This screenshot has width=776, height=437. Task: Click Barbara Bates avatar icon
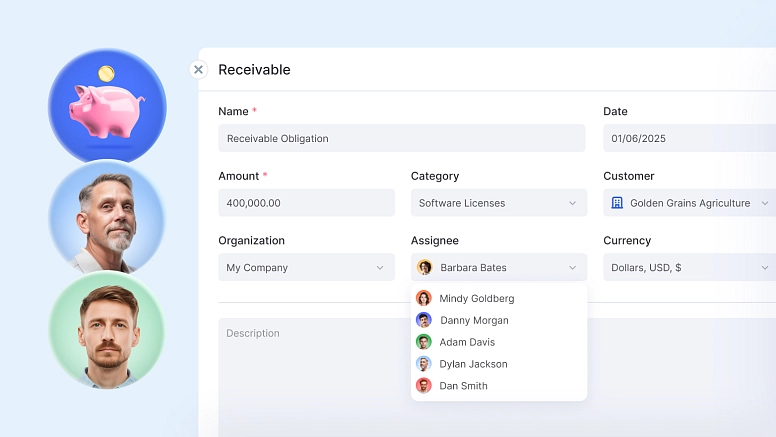pos(424,267)
